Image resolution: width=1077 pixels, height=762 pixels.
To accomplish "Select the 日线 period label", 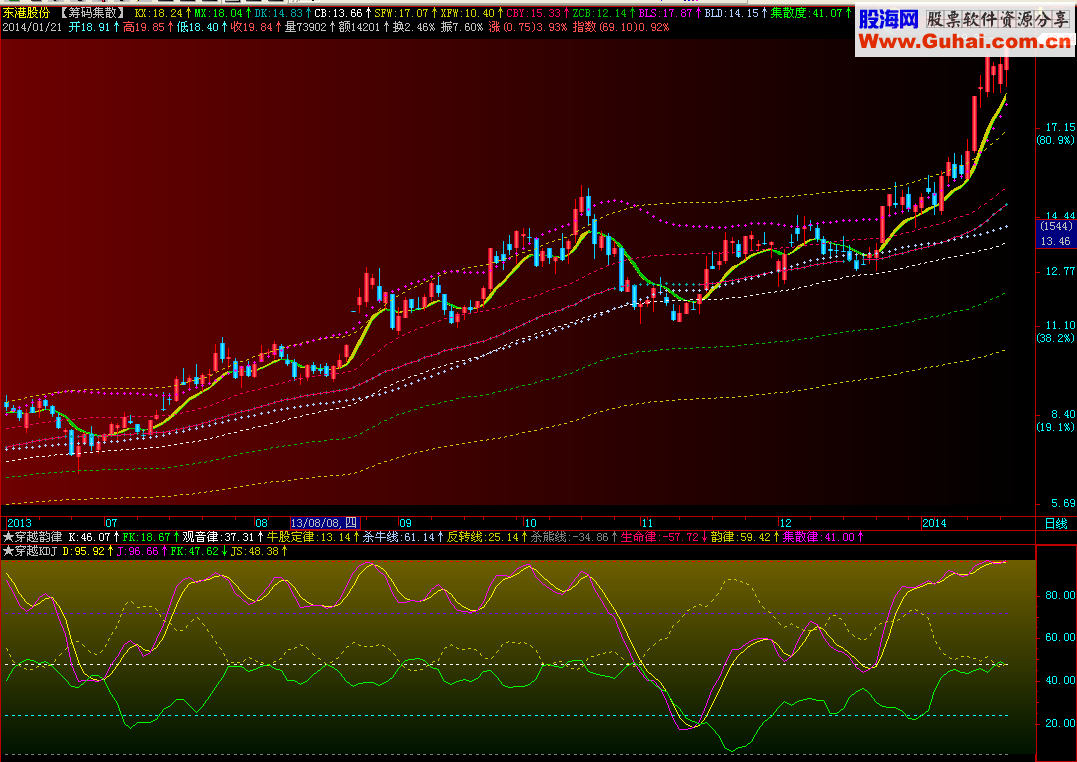I will (x=1056, y=524).
